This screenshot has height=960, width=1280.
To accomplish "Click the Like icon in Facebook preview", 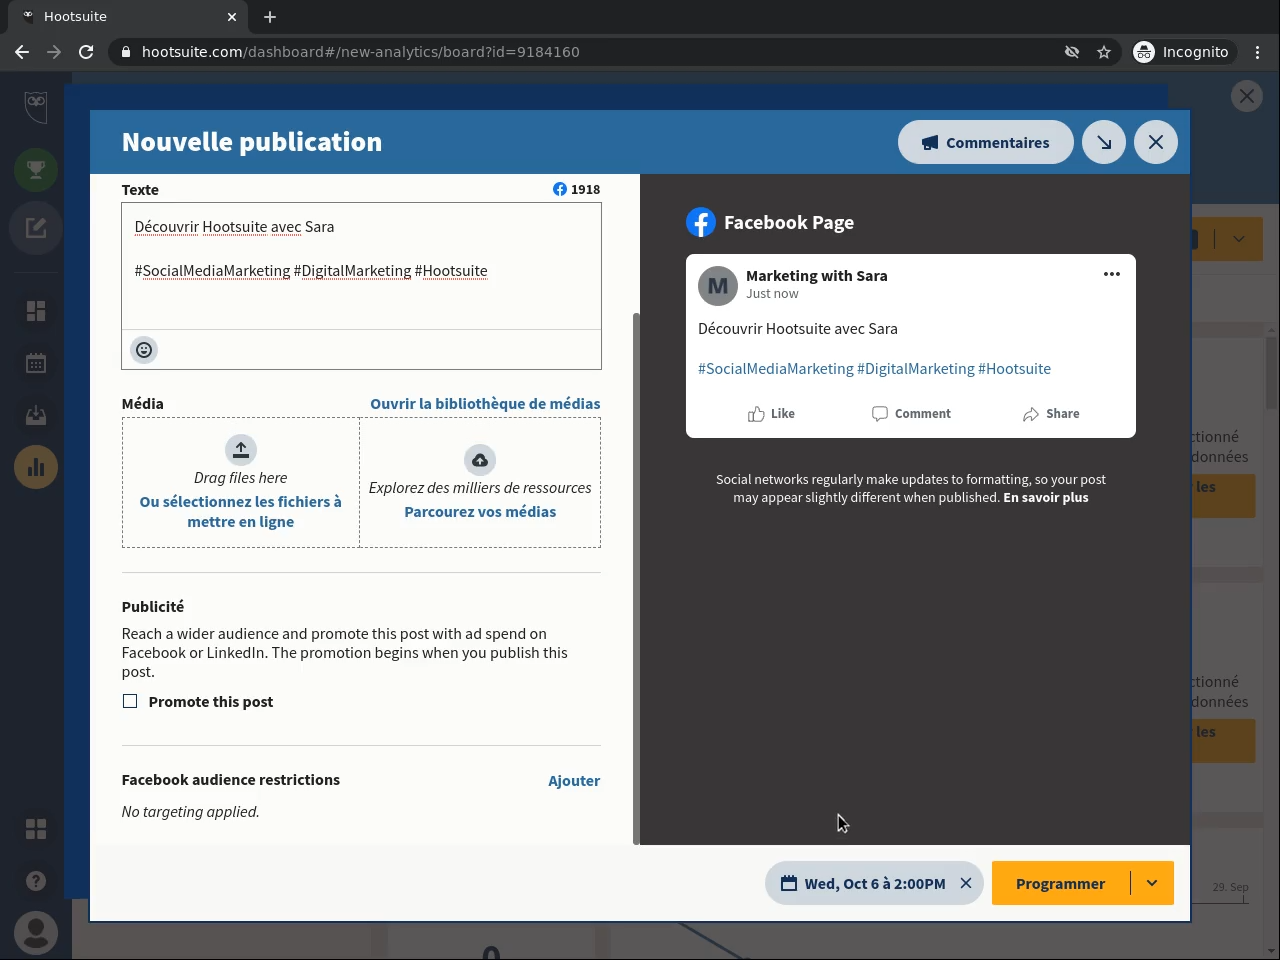I will pos(756,414).
